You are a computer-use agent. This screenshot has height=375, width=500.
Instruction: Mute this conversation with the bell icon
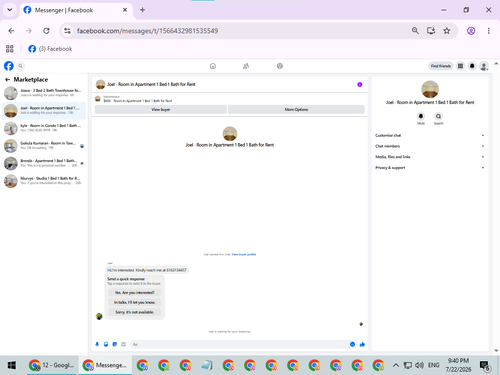pyautogui.click(x=421, y=116)
